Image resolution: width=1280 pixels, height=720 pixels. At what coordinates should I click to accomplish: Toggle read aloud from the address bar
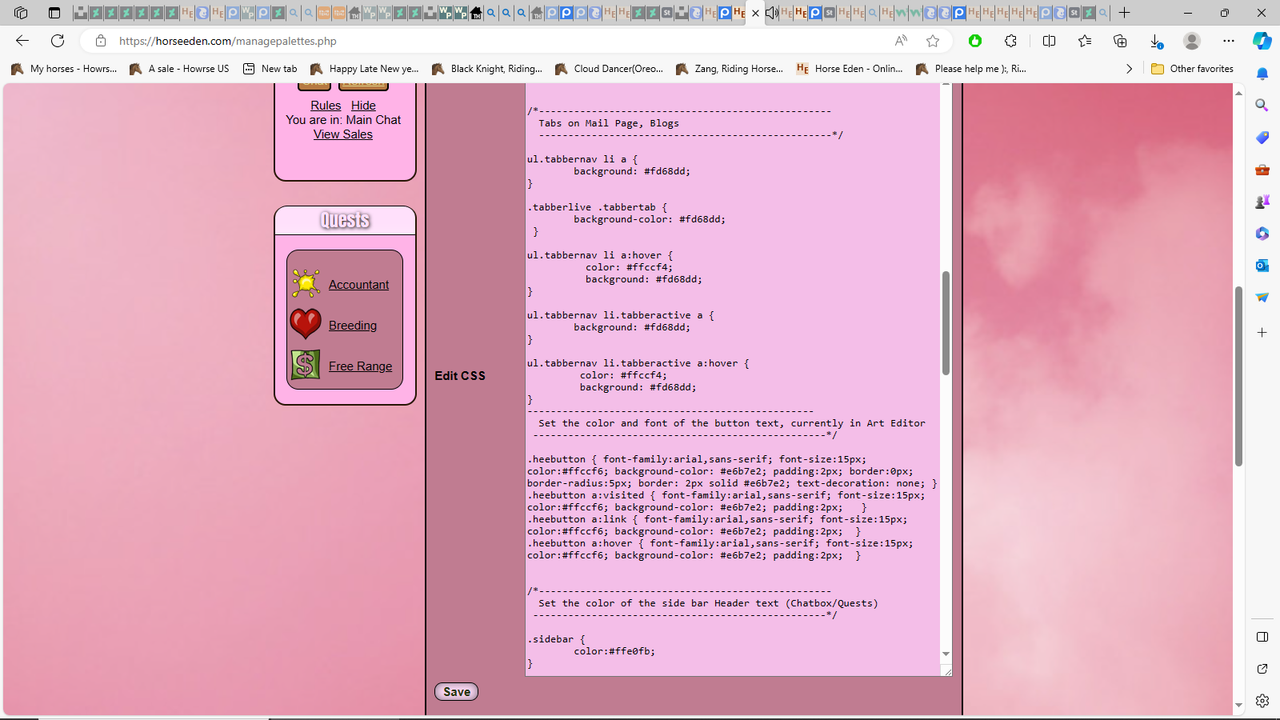[900, 40]
